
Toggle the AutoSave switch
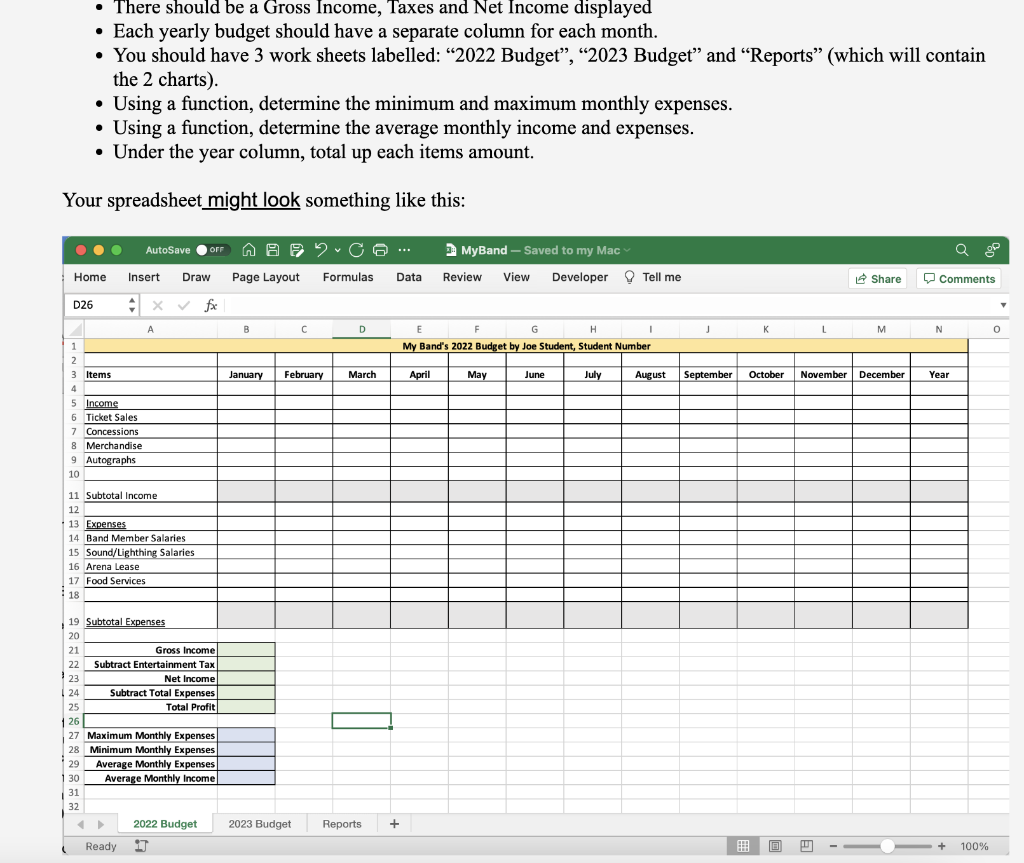pos(213,250)
